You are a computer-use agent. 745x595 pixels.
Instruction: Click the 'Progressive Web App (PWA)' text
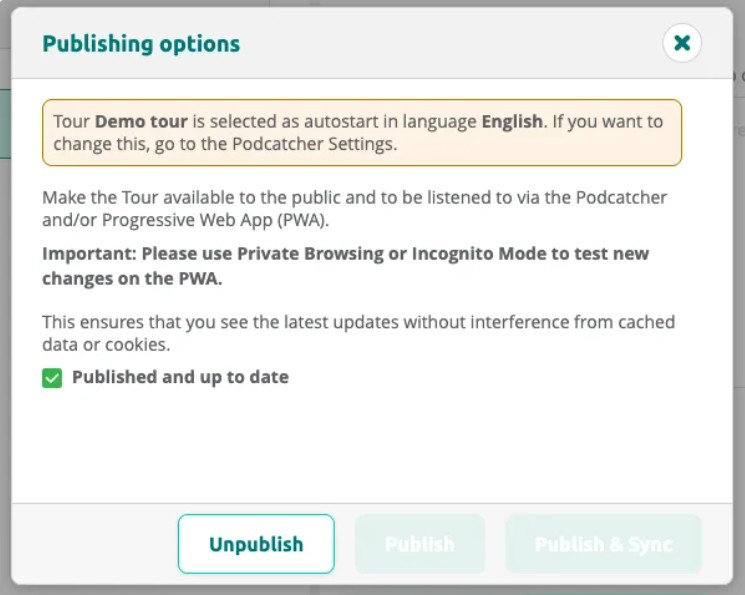pos(215,221)
